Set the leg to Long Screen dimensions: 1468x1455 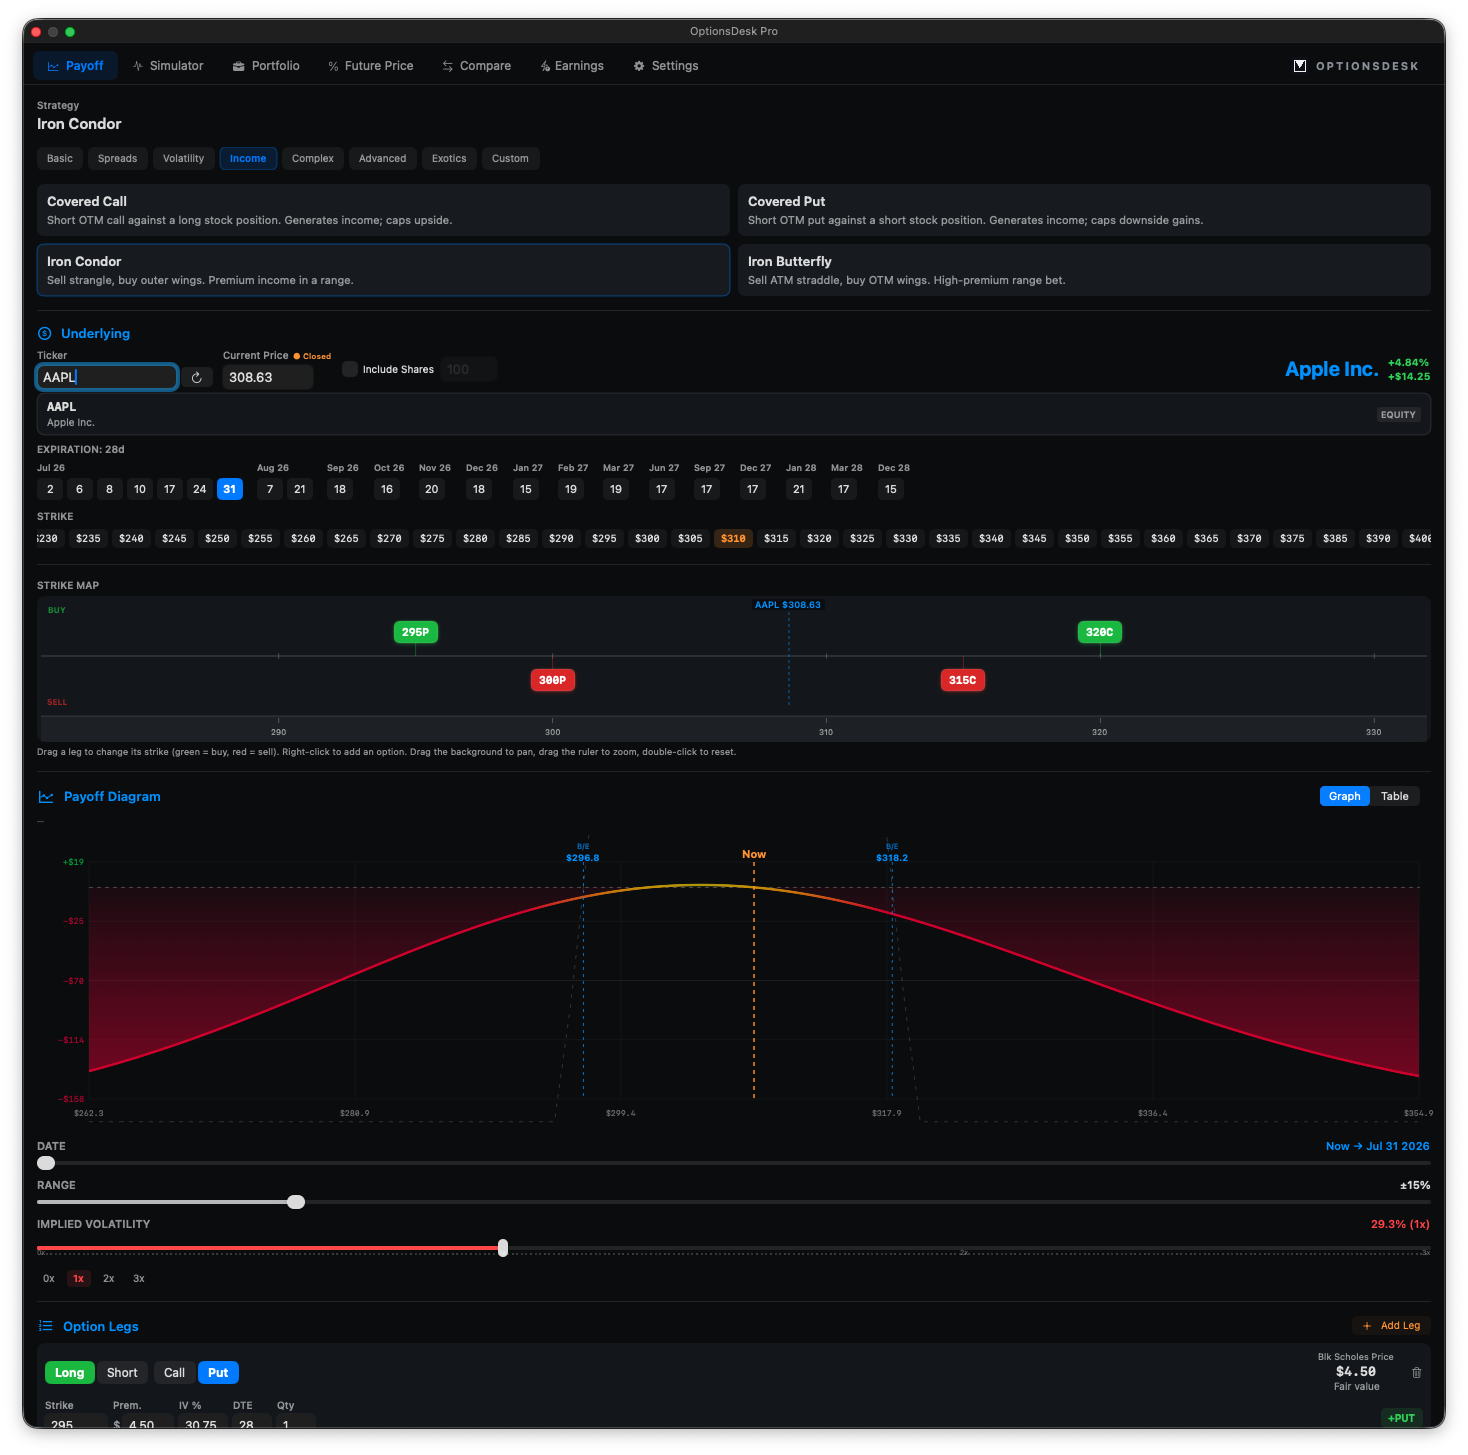click(x=70, y=1372)
